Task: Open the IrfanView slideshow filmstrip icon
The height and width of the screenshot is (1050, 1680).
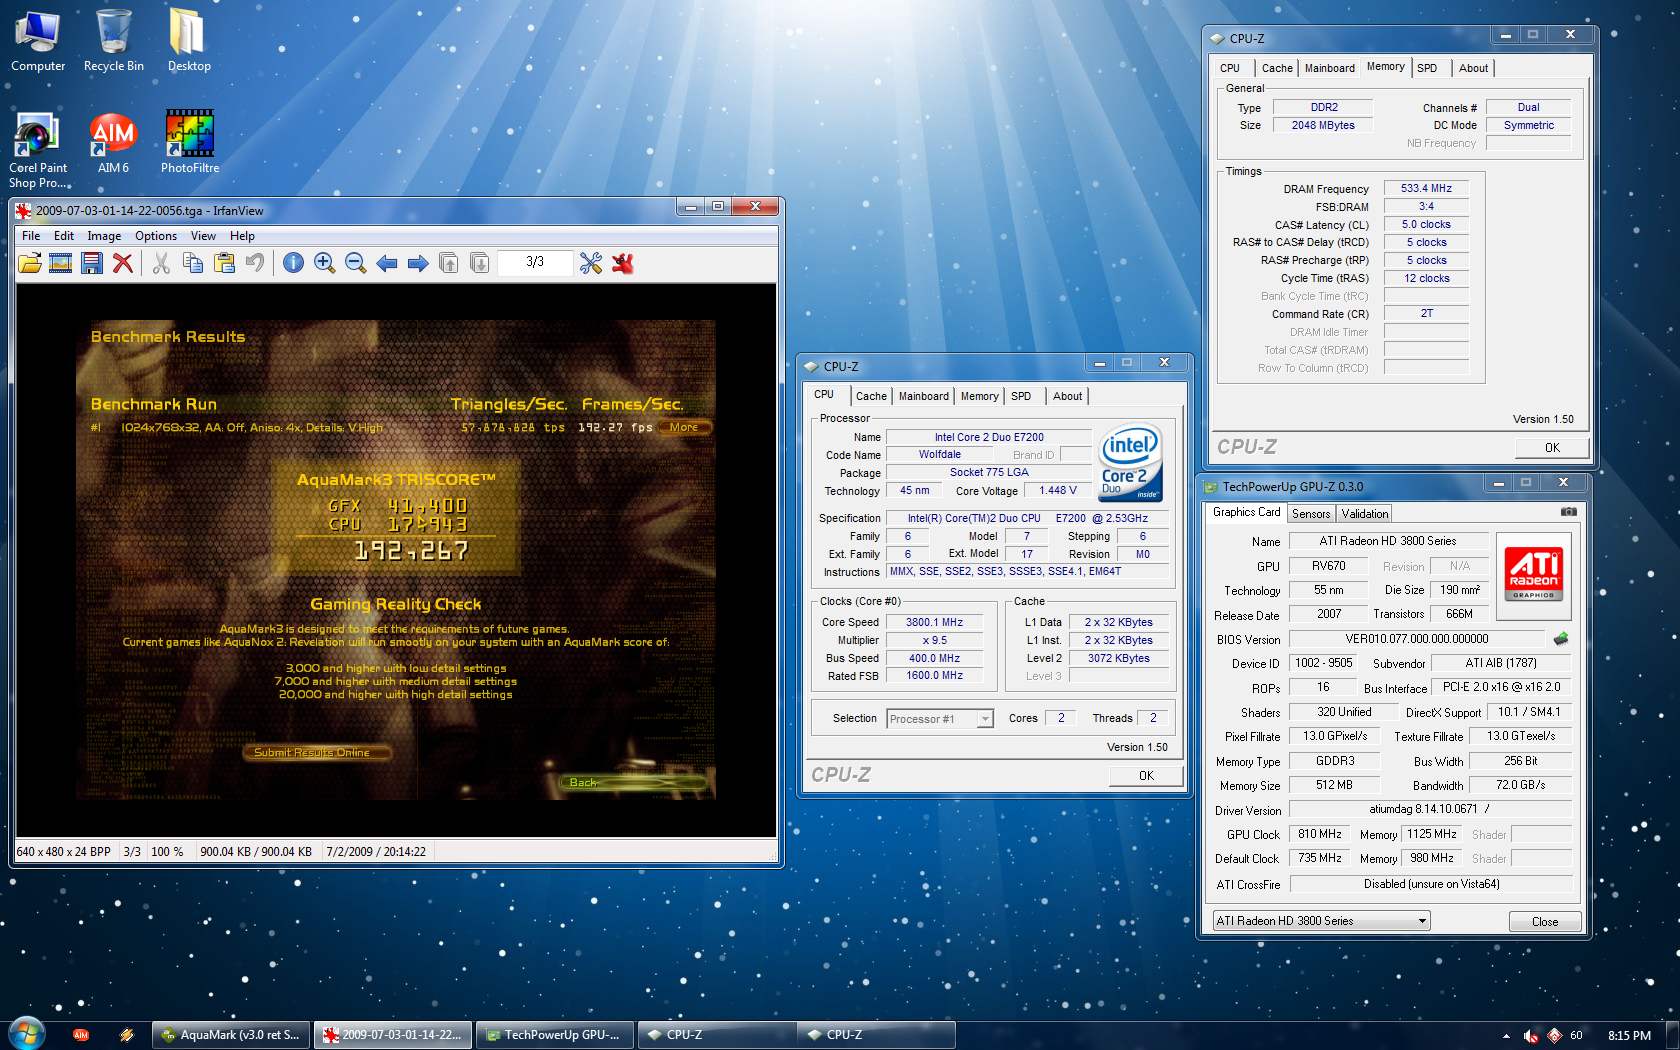Action: tap(61, 263)
